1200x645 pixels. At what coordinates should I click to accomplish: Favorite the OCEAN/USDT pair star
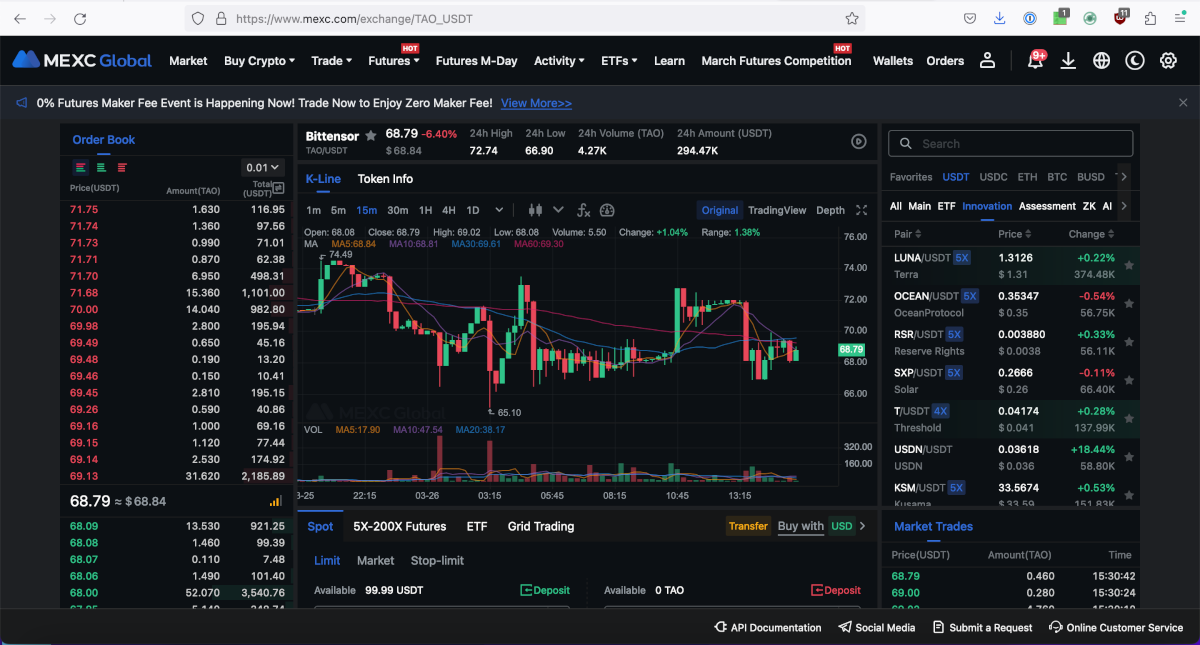coord(1129,303)
